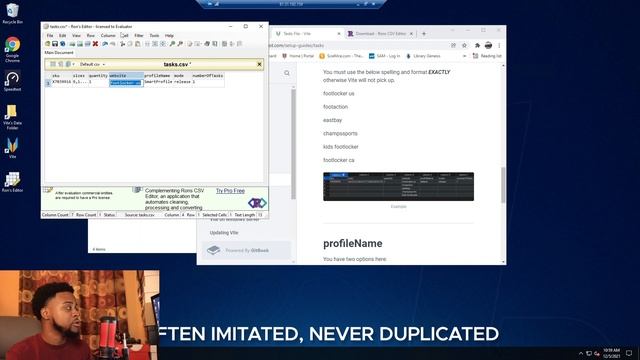Select Vite's Data Folder on the desktop
The width and height of the screenshot is (640, 360).
click(x=12, y=117)
